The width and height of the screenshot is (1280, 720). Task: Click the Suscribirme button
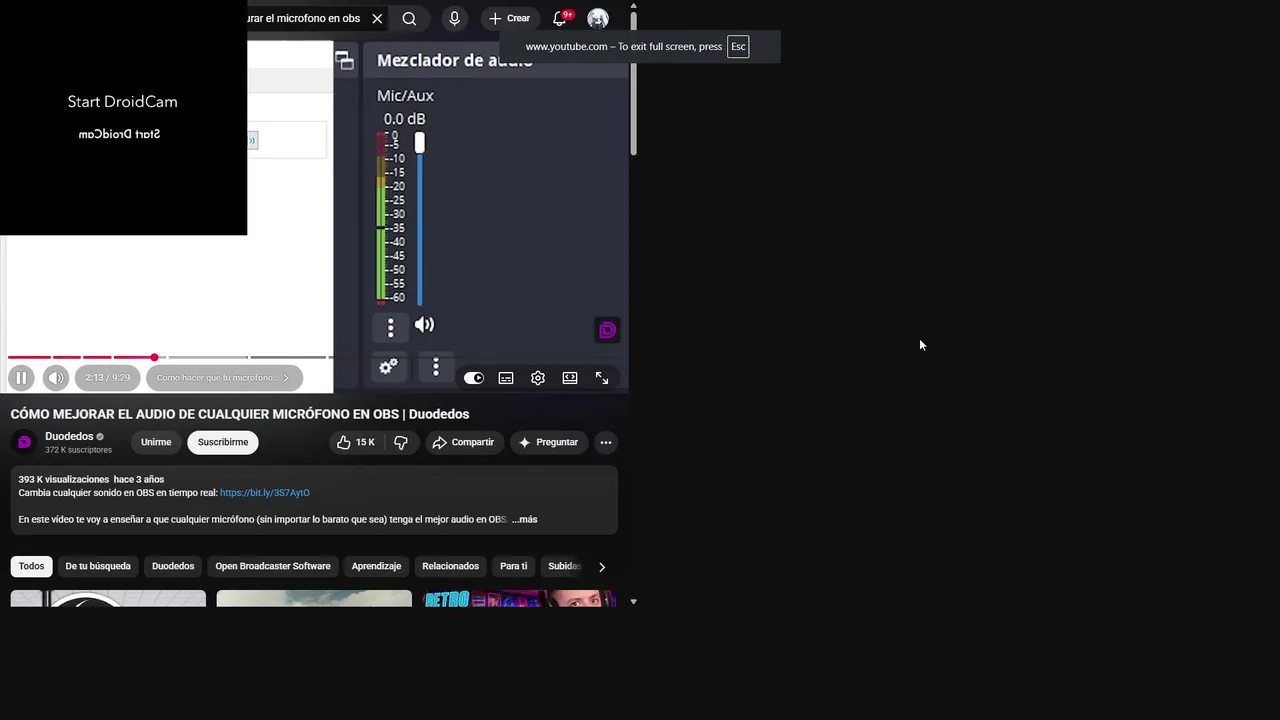pyautogui.click(x=223, y=442)
